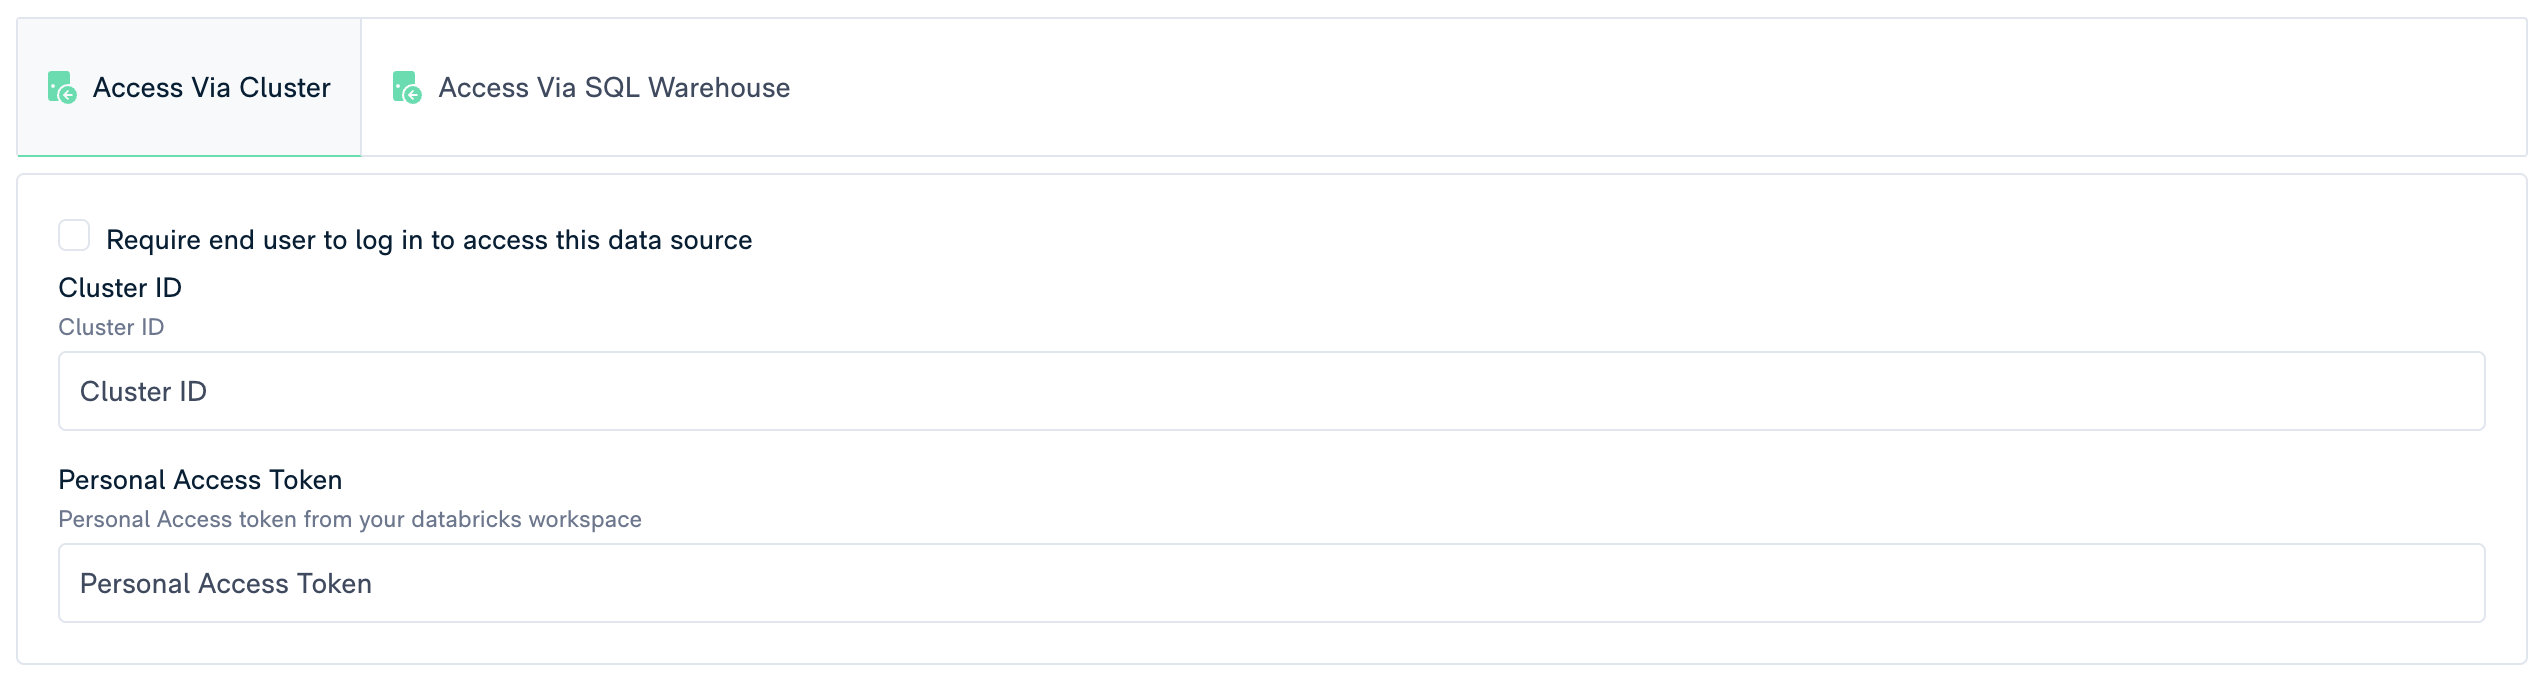The height and width of the screenshot is (678, 2540).
Task: Click the database icon on Access Via Cluster tab
Action: [x=62, y=88]
